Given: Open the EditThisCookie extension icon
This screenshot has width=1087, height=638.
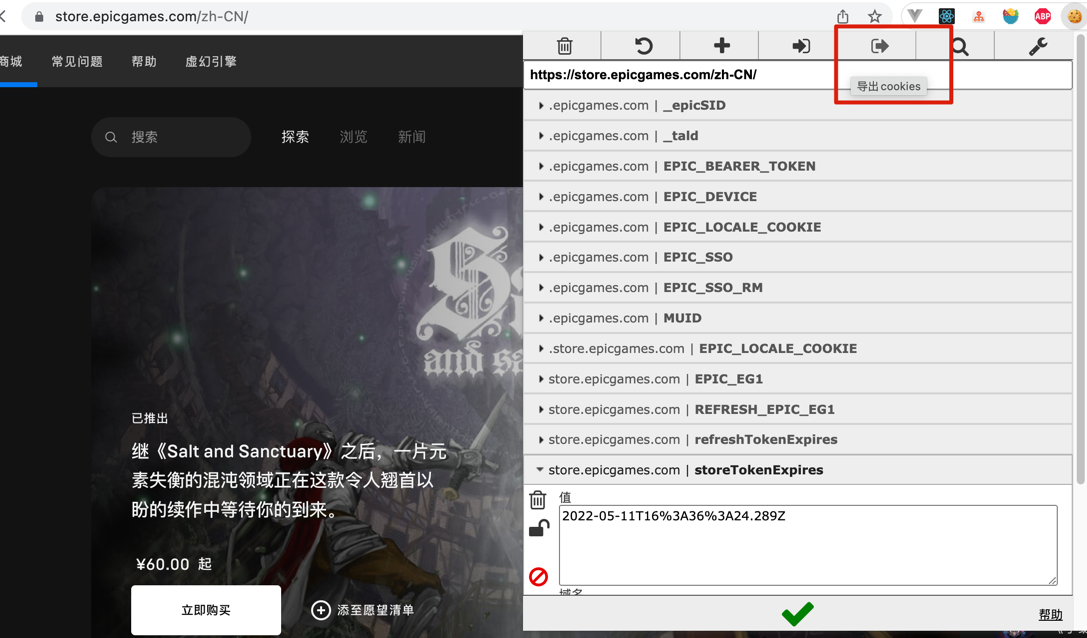Looking at the screenshot, I should coord(1074,16).
